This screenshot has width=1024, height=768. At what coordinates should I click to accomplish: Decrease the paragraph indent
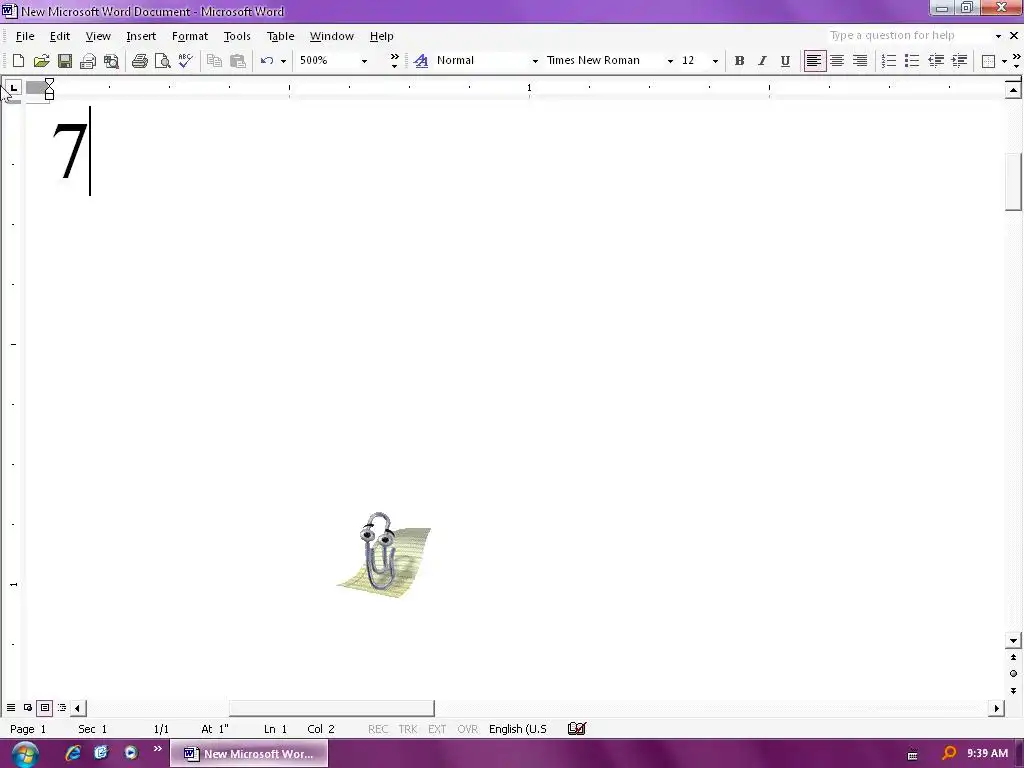936,61
